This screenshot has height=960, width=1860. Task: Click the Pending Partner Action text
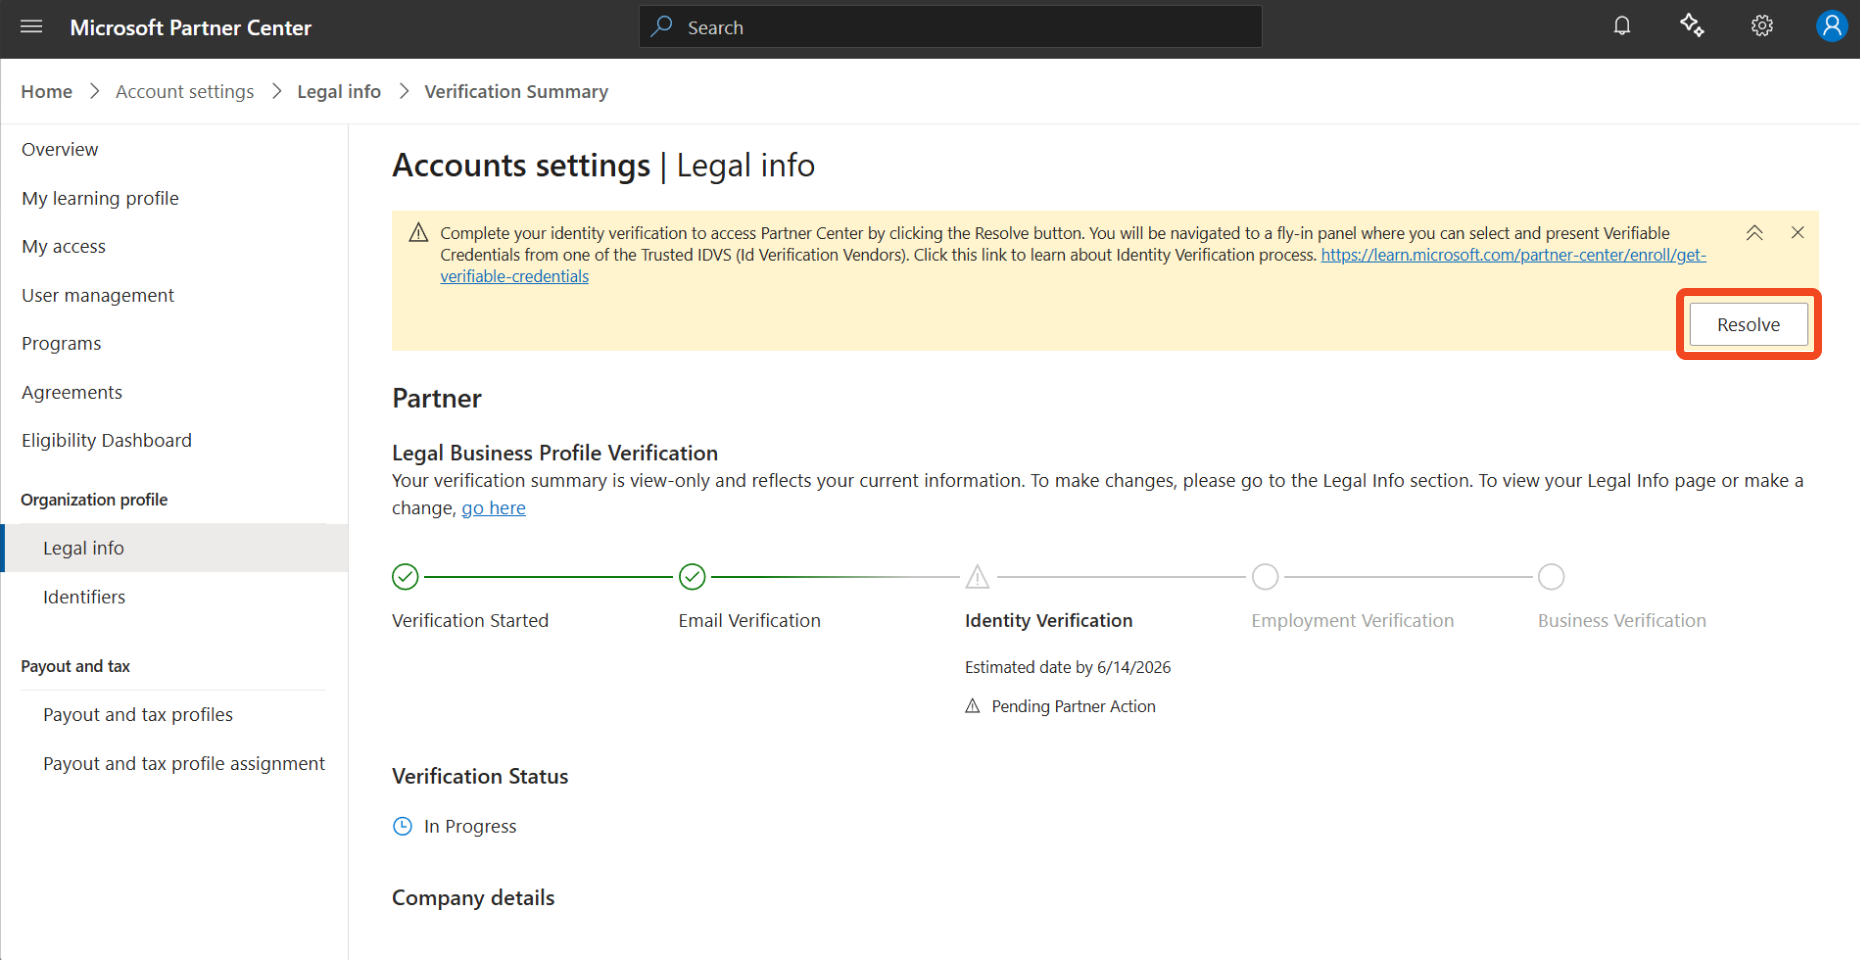(x=1073, y=706)
